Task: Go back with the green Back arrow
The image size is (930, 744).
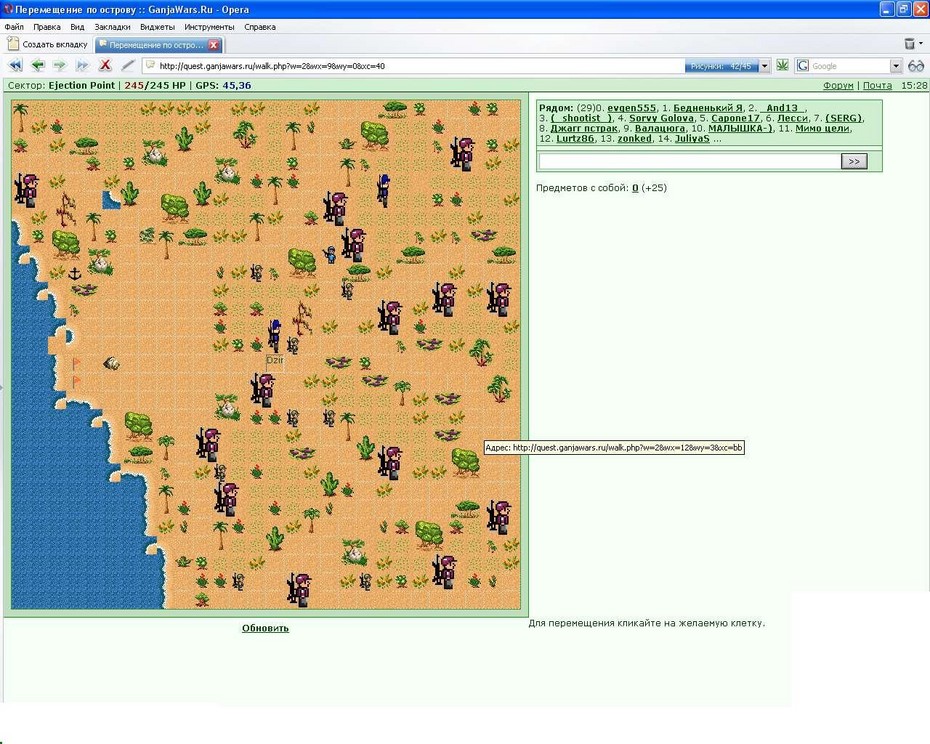Action: click(x=38, y=65)
